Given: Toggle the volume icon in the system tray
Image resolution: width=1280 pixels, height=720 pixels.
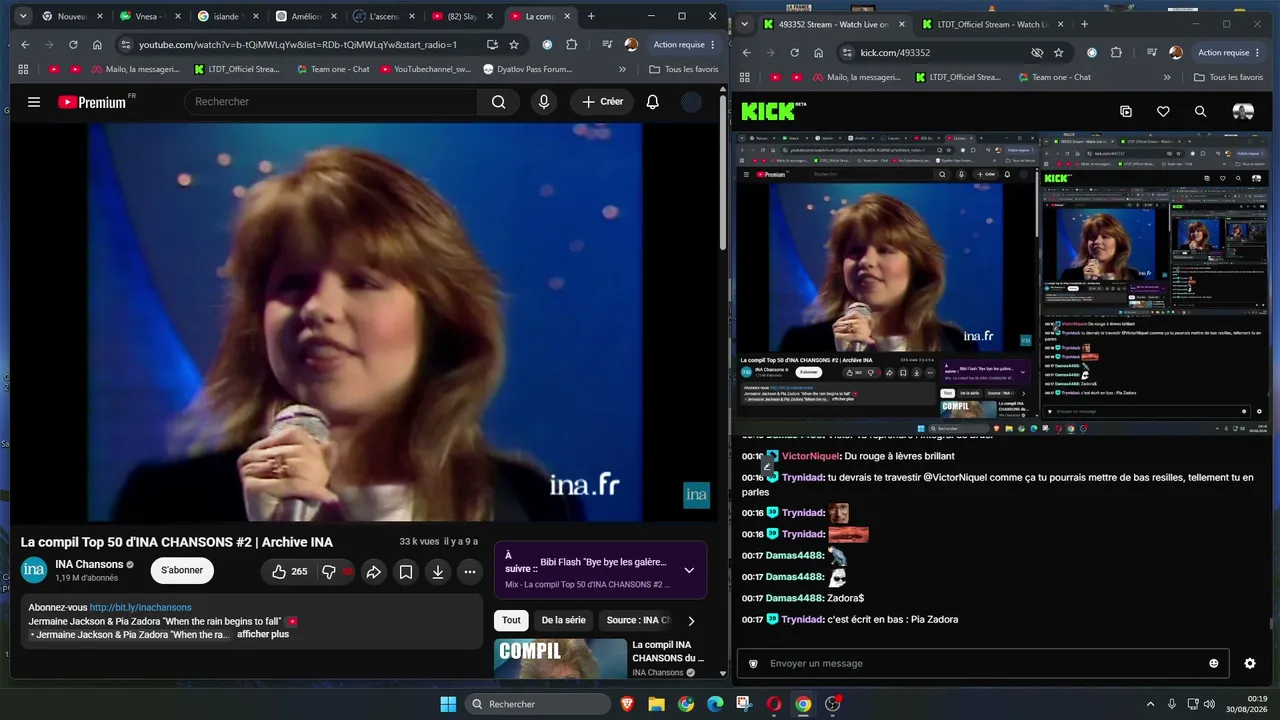Looking at the screenshot, I should click(1210, 704).
